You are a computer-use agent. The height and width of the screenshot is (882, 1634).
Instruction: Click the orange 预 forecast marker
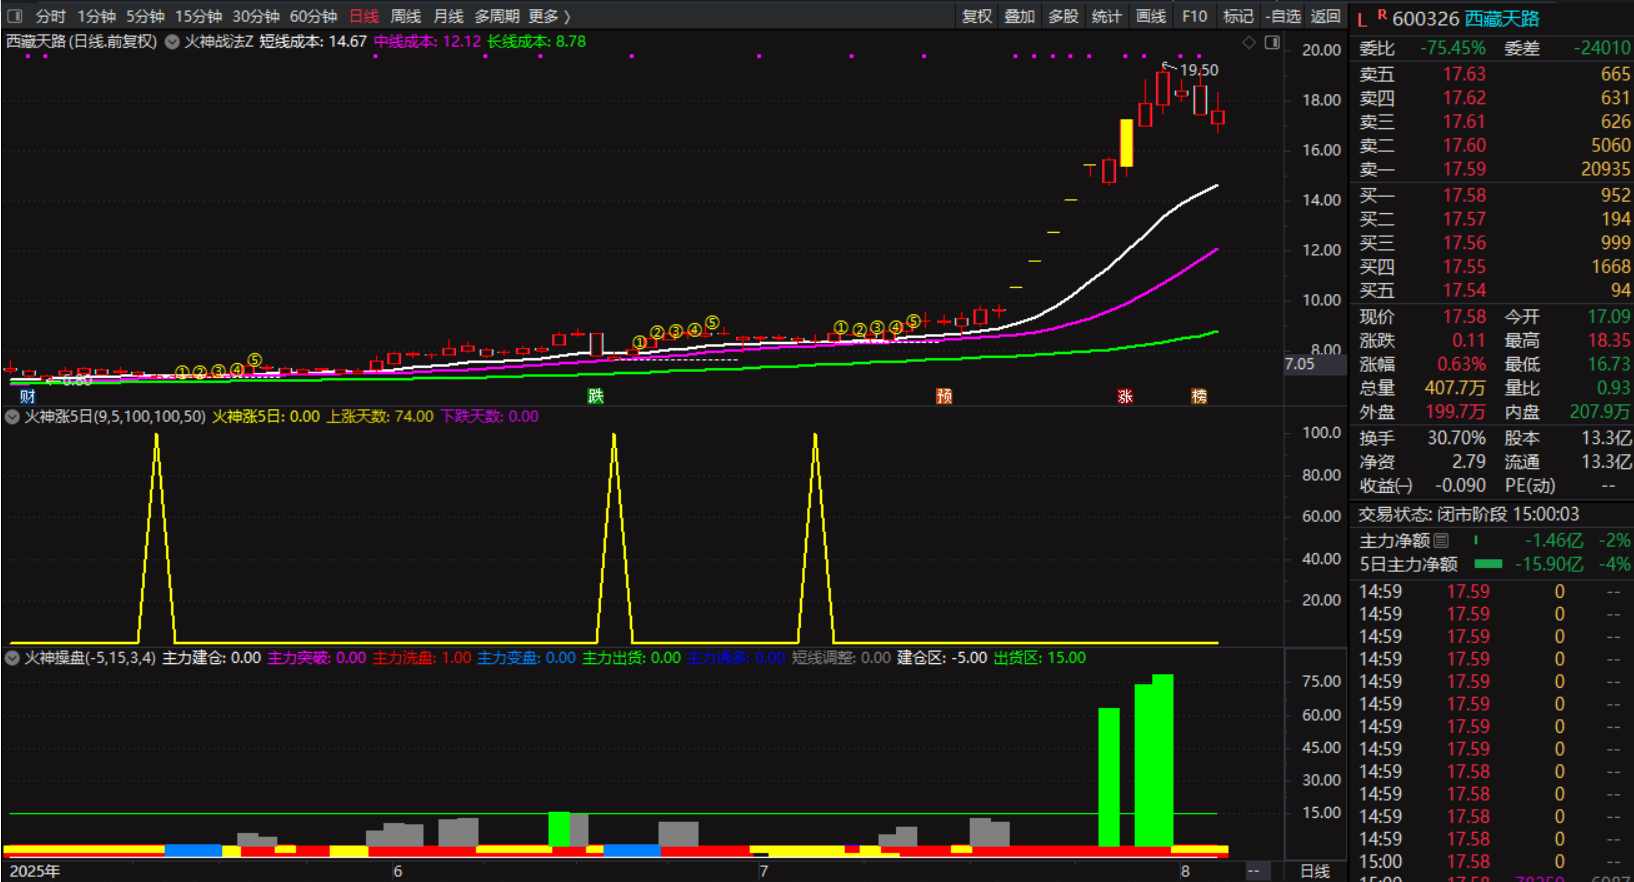(x=943, y=396)
